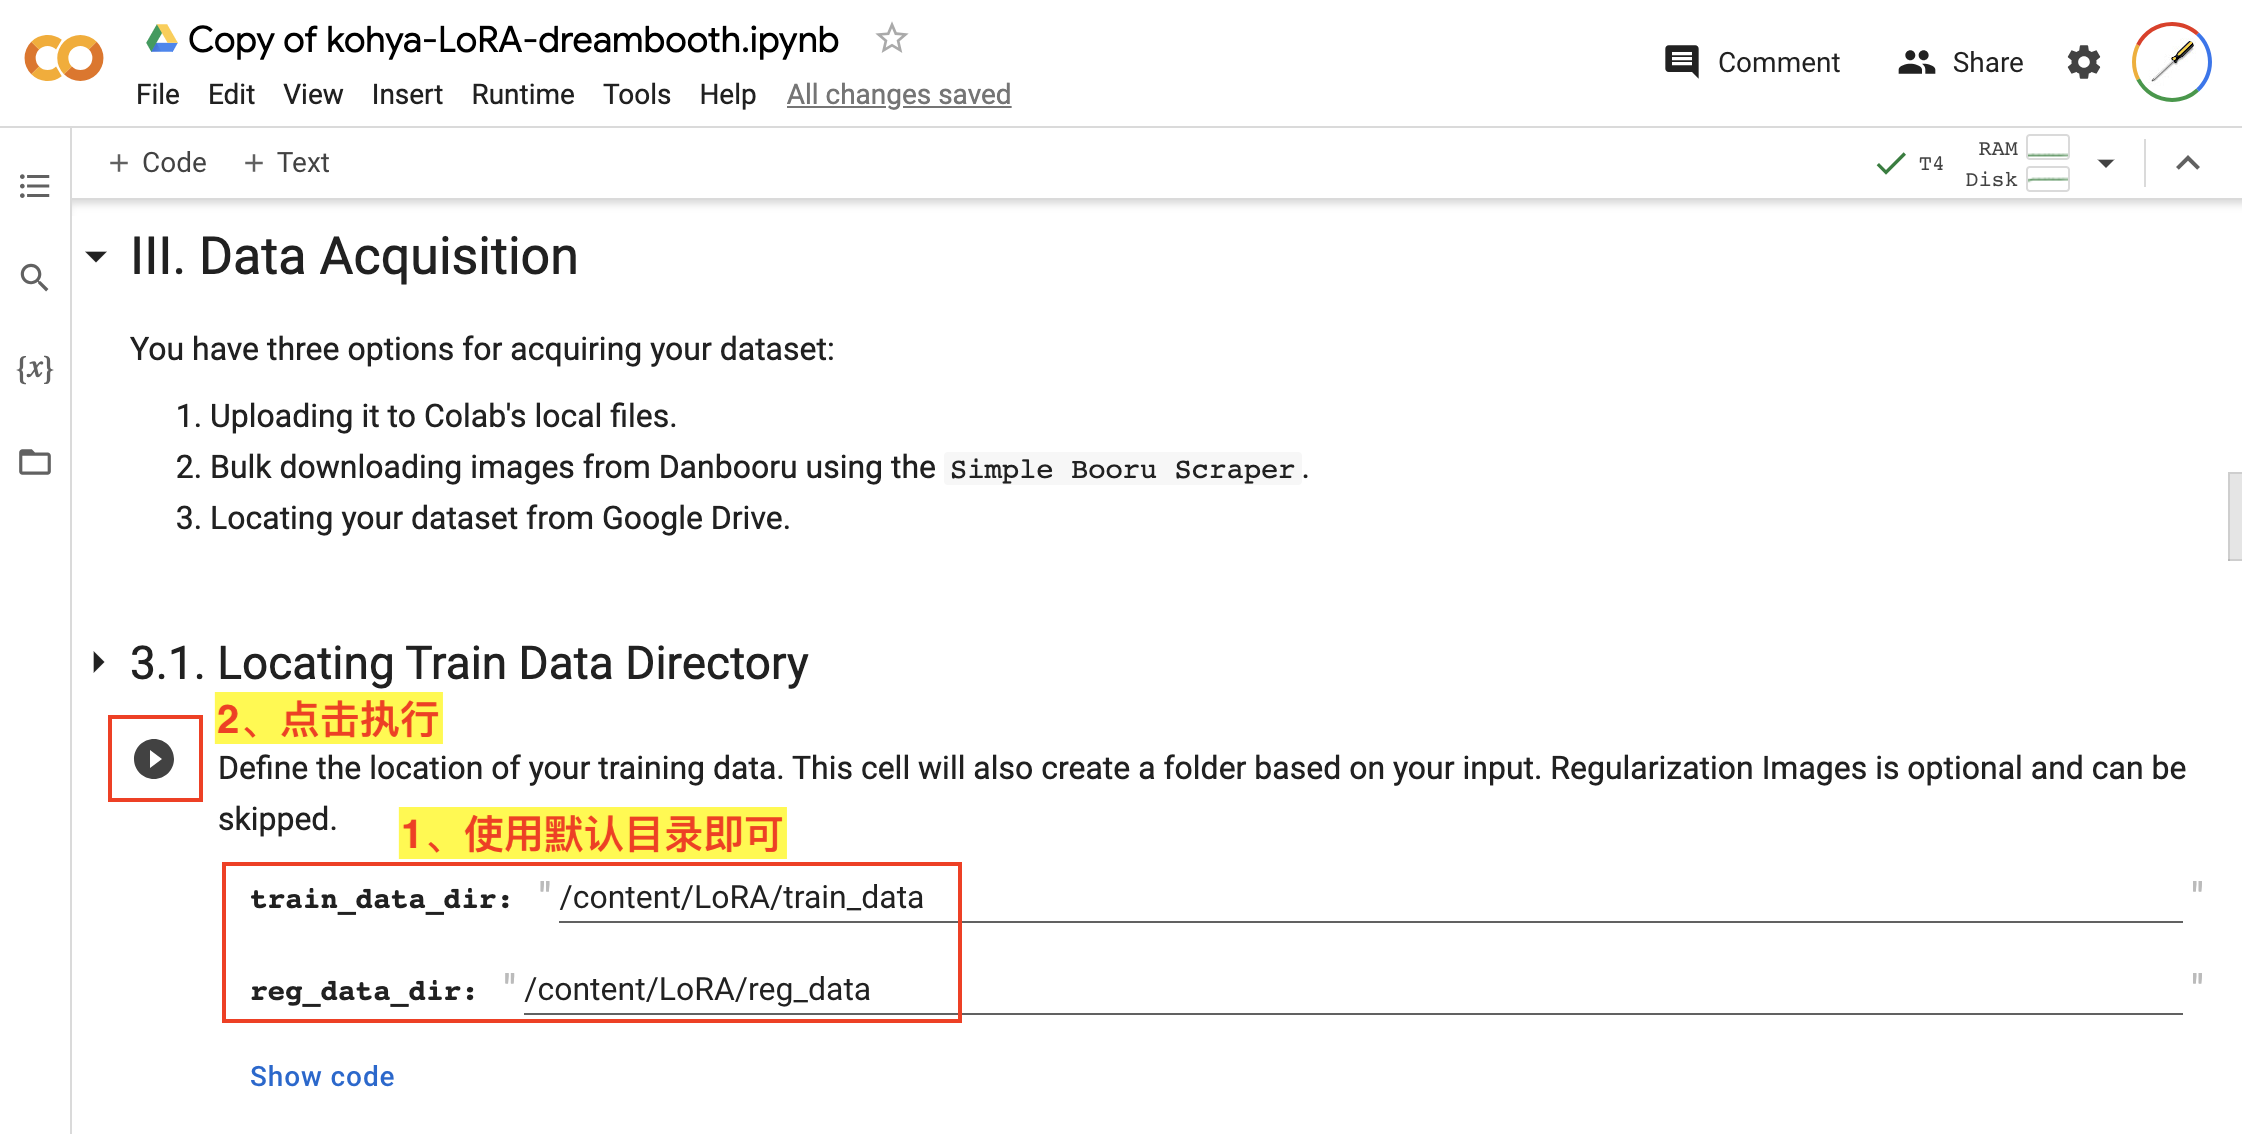
Task: Open the Runtime menu
Action: (522, 94)
